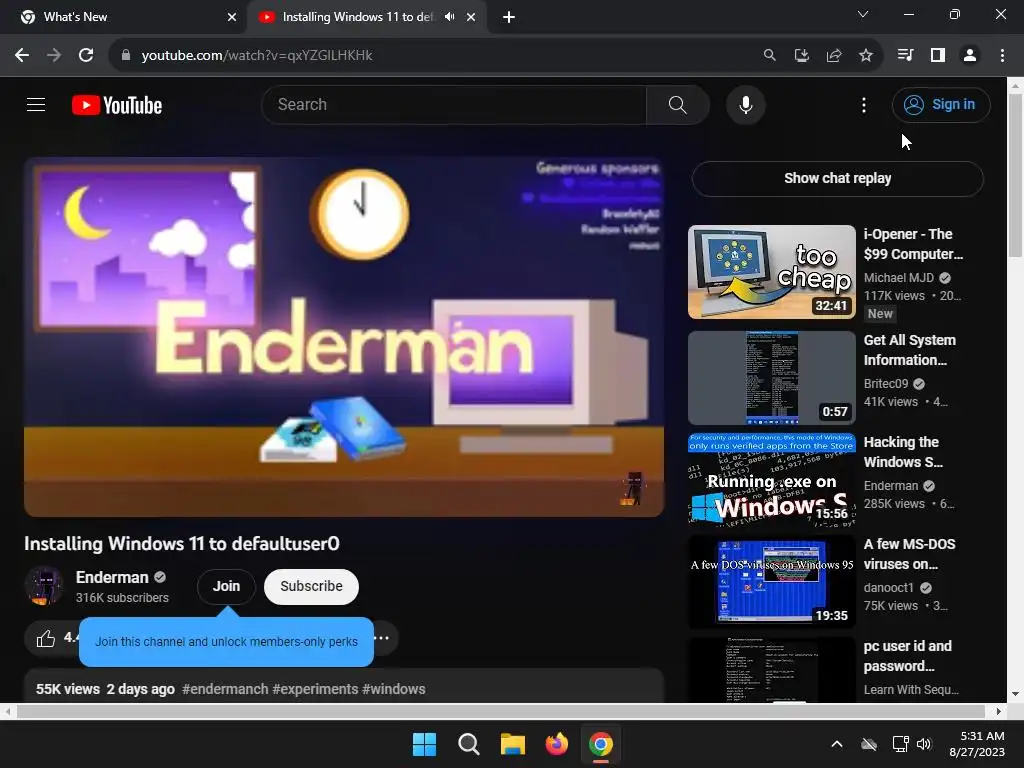Viewport: 1024px width, 768px height.
Task: Click the YouTube search magnifier button
Action: (678, 104)
